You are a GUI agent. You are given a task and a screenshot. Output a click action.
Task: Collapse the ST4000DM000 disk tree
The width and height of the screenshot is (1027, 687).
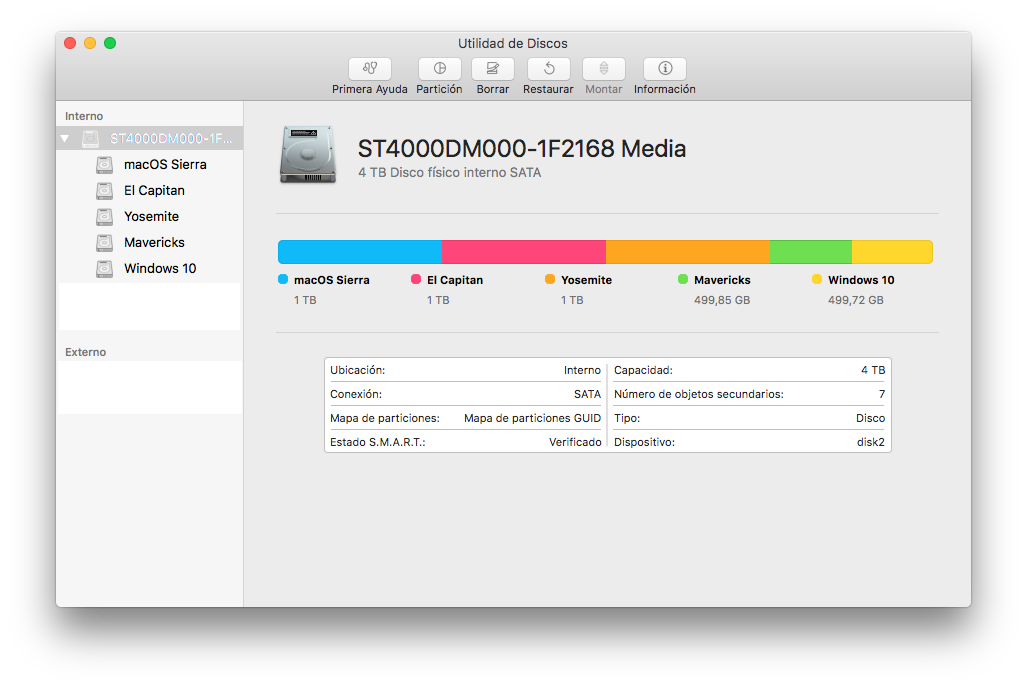coord(65,139)
